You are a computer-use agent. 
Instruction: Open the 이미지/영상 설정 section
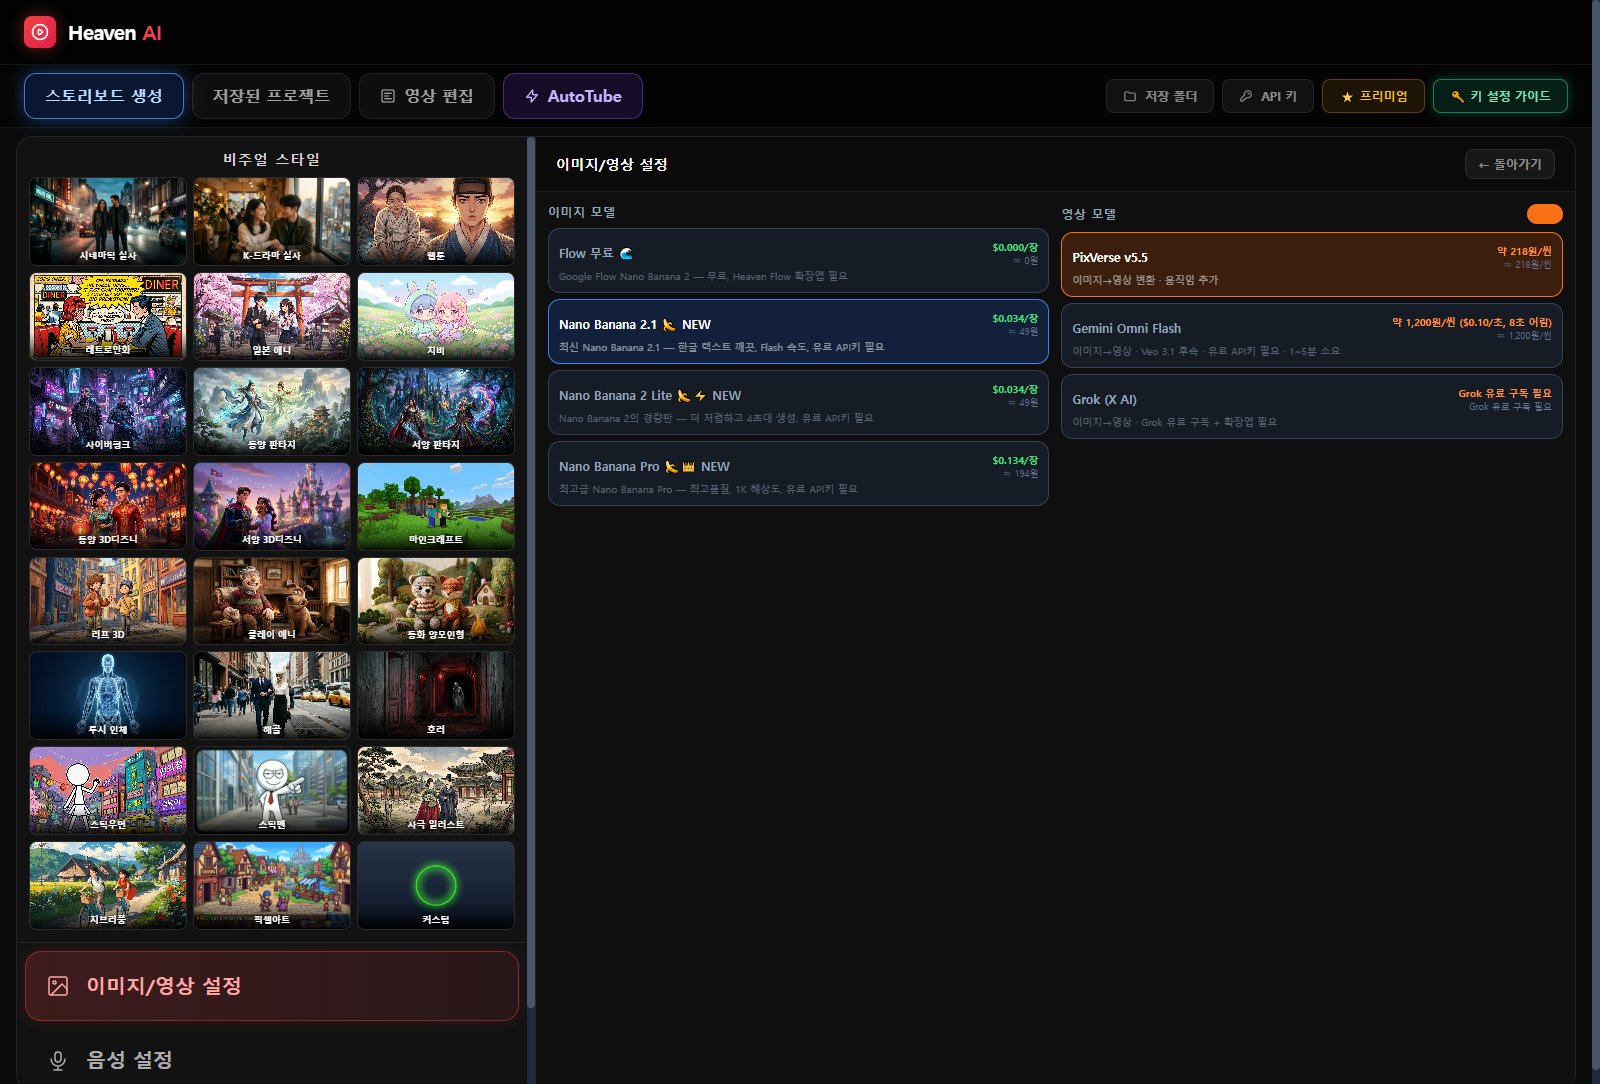(x=272, y=986)
